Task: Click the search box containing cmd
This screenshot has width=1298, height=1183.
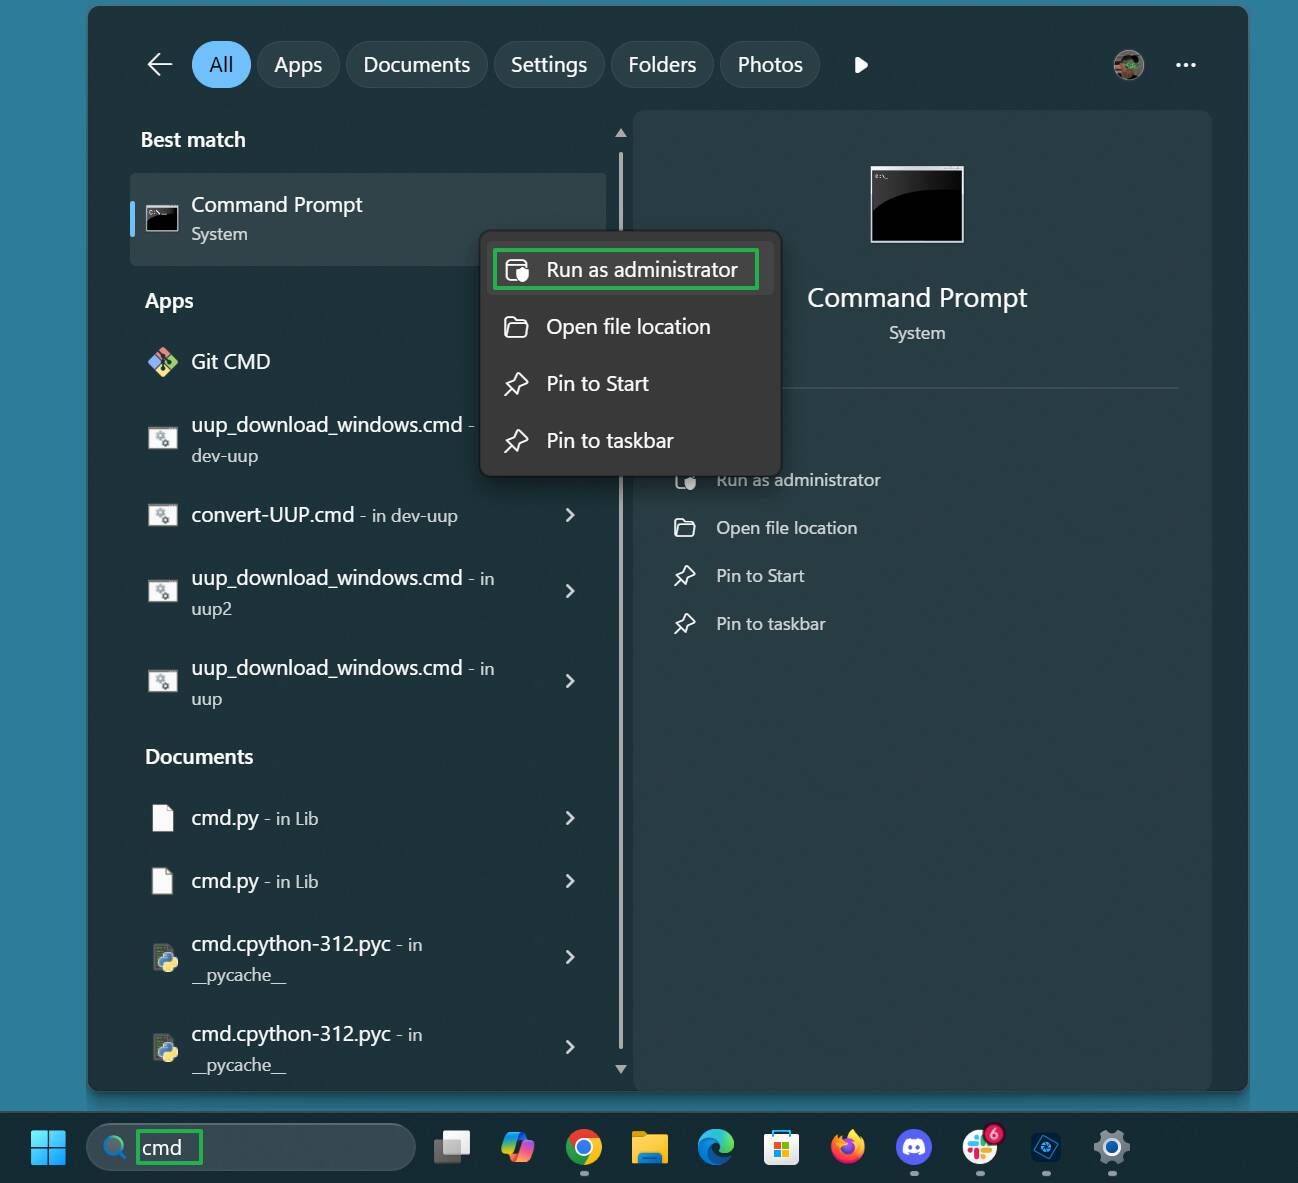Action: [x=250, y=1147]
